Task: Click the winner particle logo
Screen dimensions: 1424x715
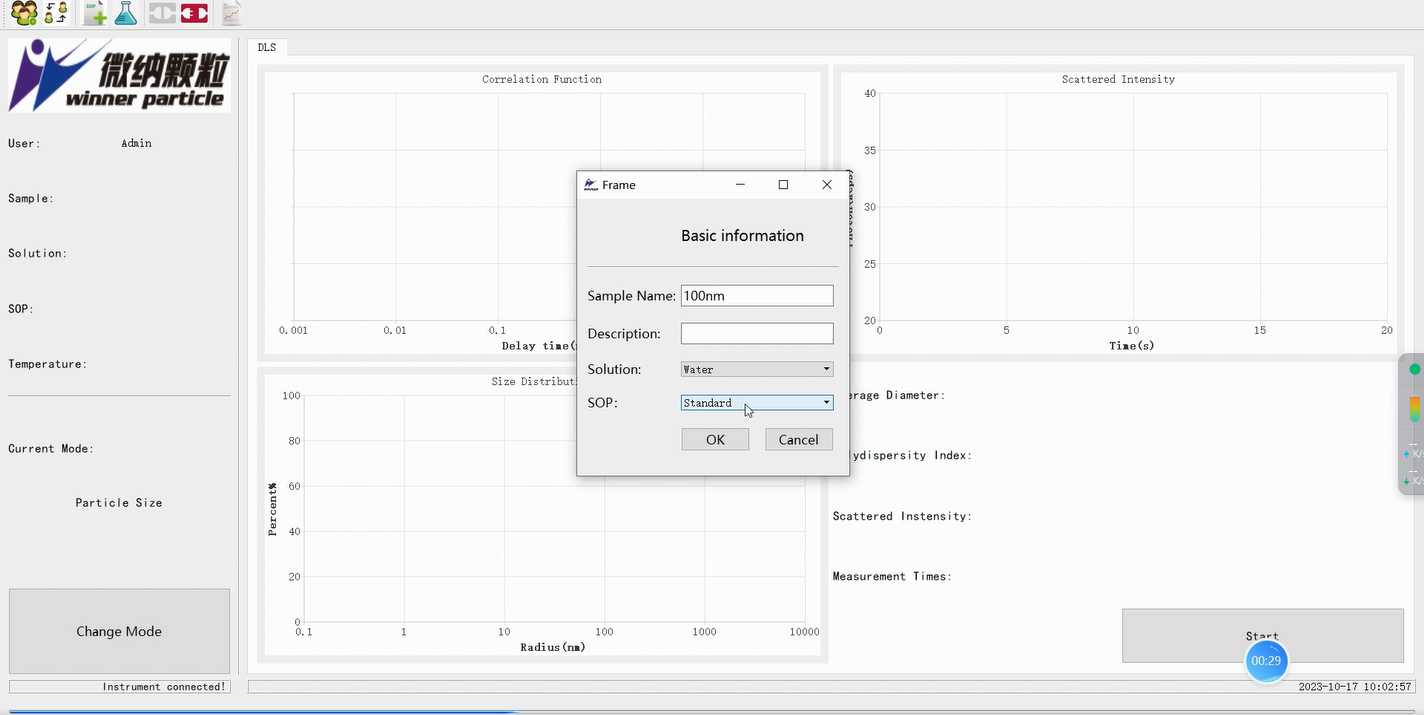Action: coord(119,76)
